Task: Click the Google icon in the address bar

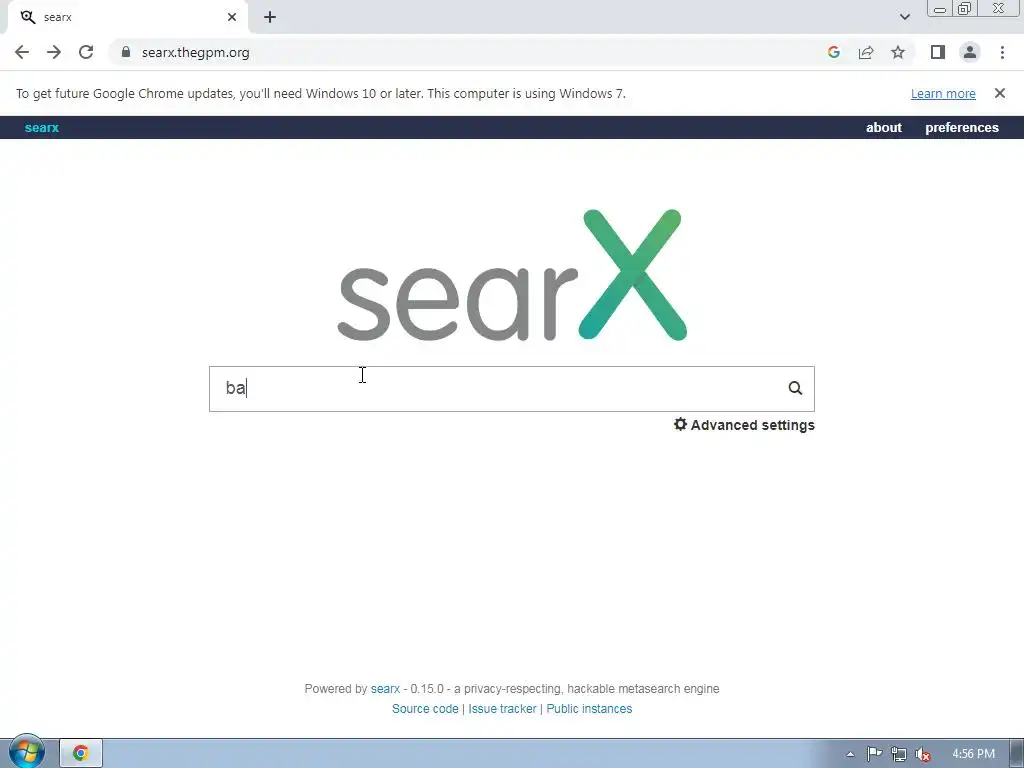Action: (833, 52)
